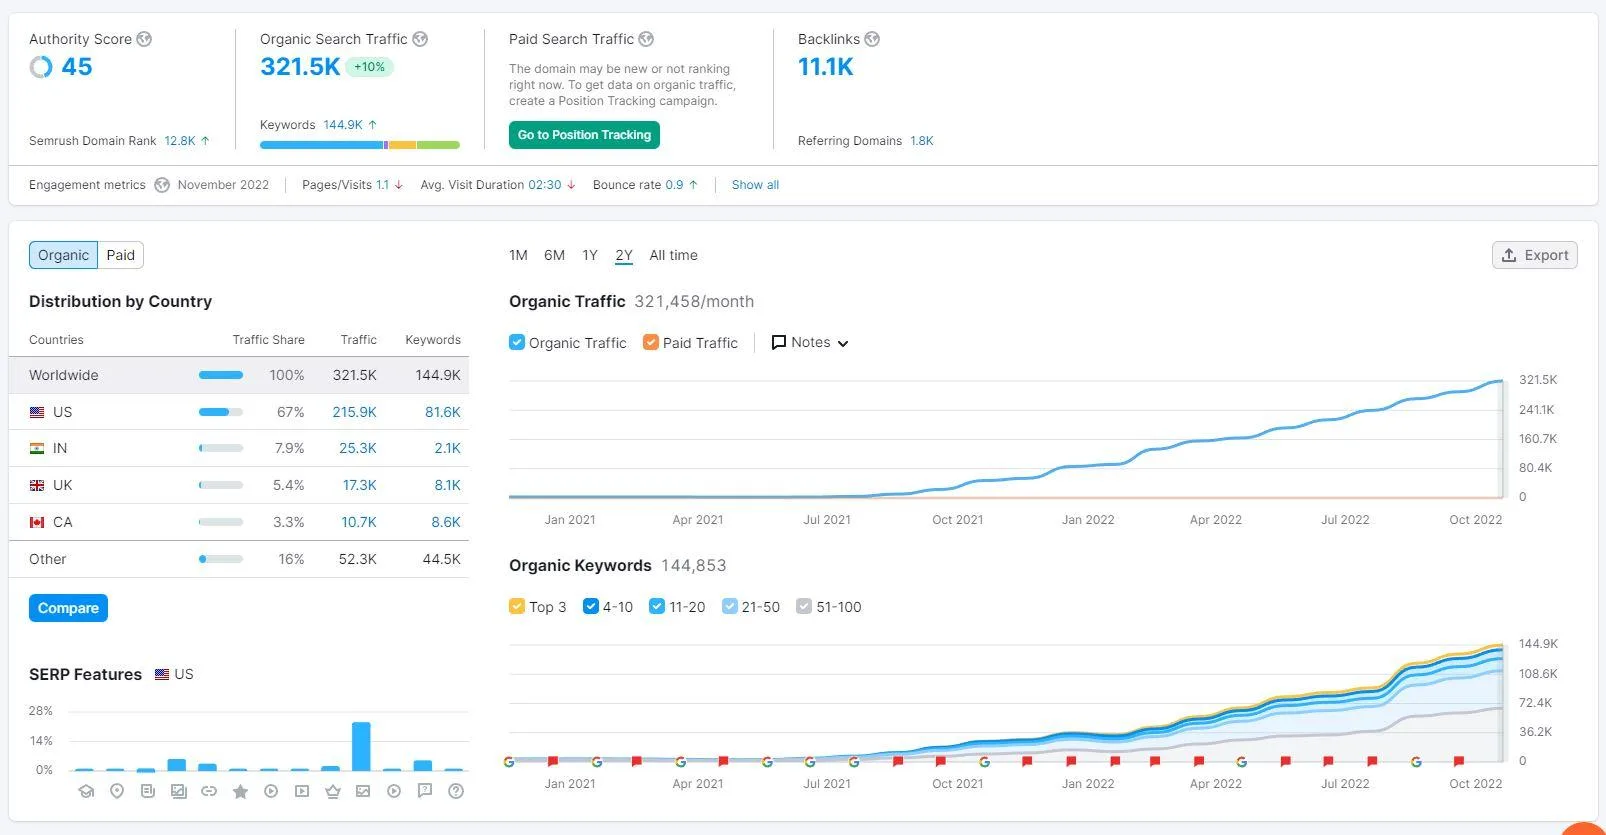Click the Knowledge panel graduation cap icon

coord(87,791)
